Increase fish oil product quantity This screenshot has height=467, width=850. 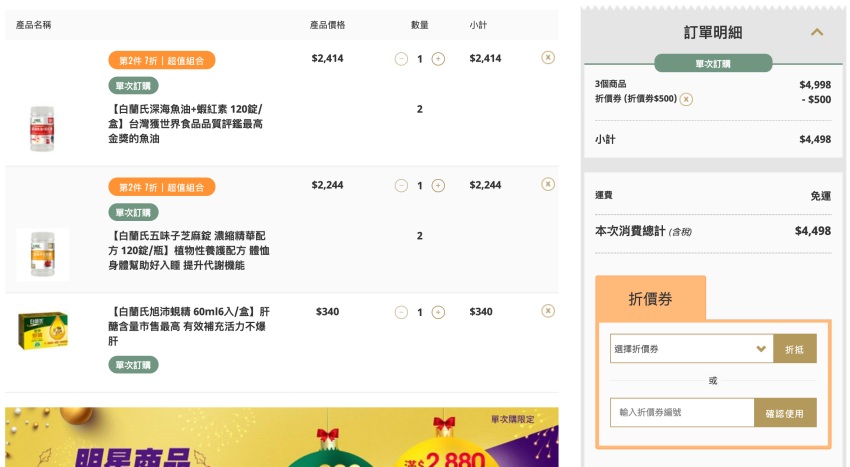(x=438, y=59)
